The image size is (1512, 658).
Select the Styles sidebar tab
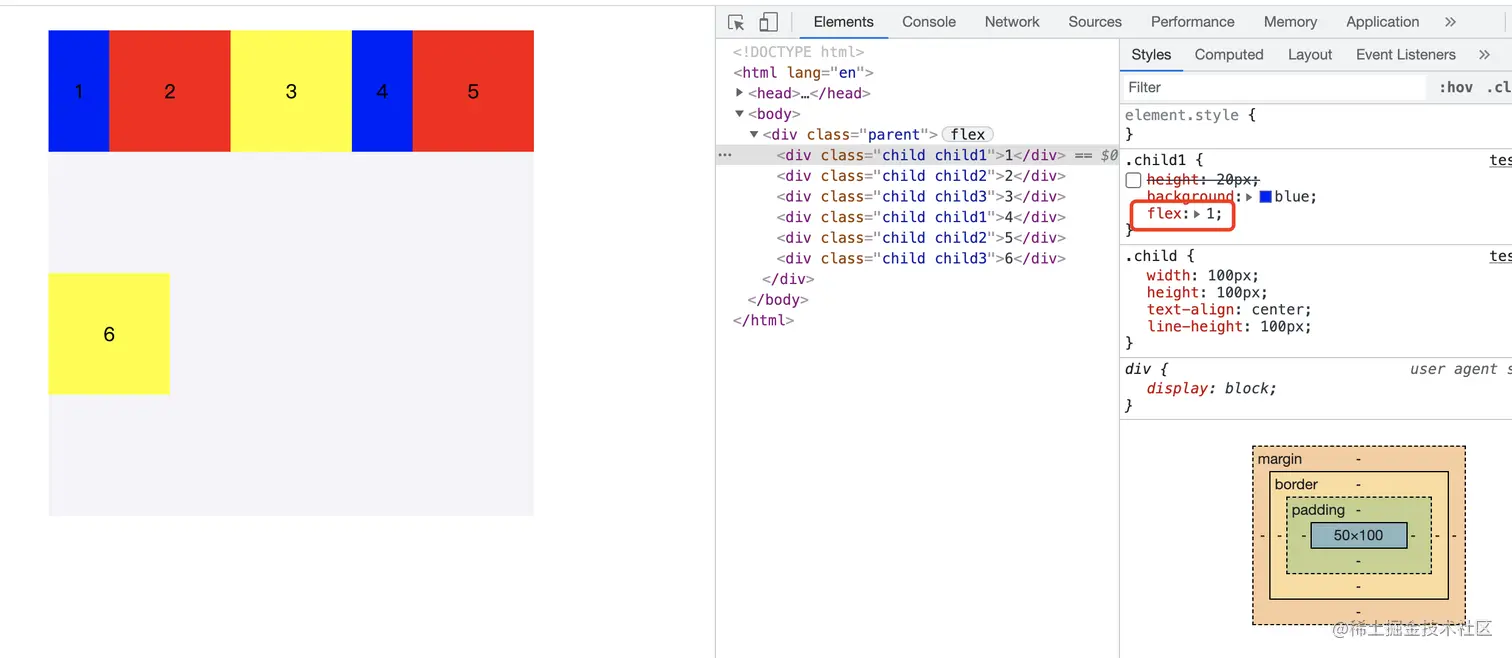click(1151, 55)
